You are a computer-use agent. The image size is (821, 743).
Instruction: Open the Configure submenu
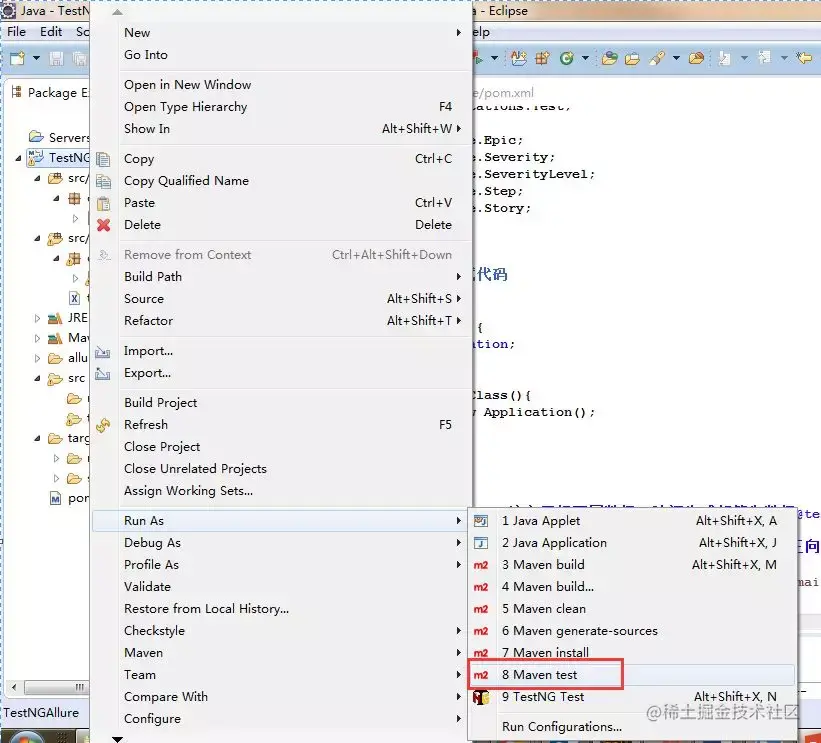(x=282, y=718)
